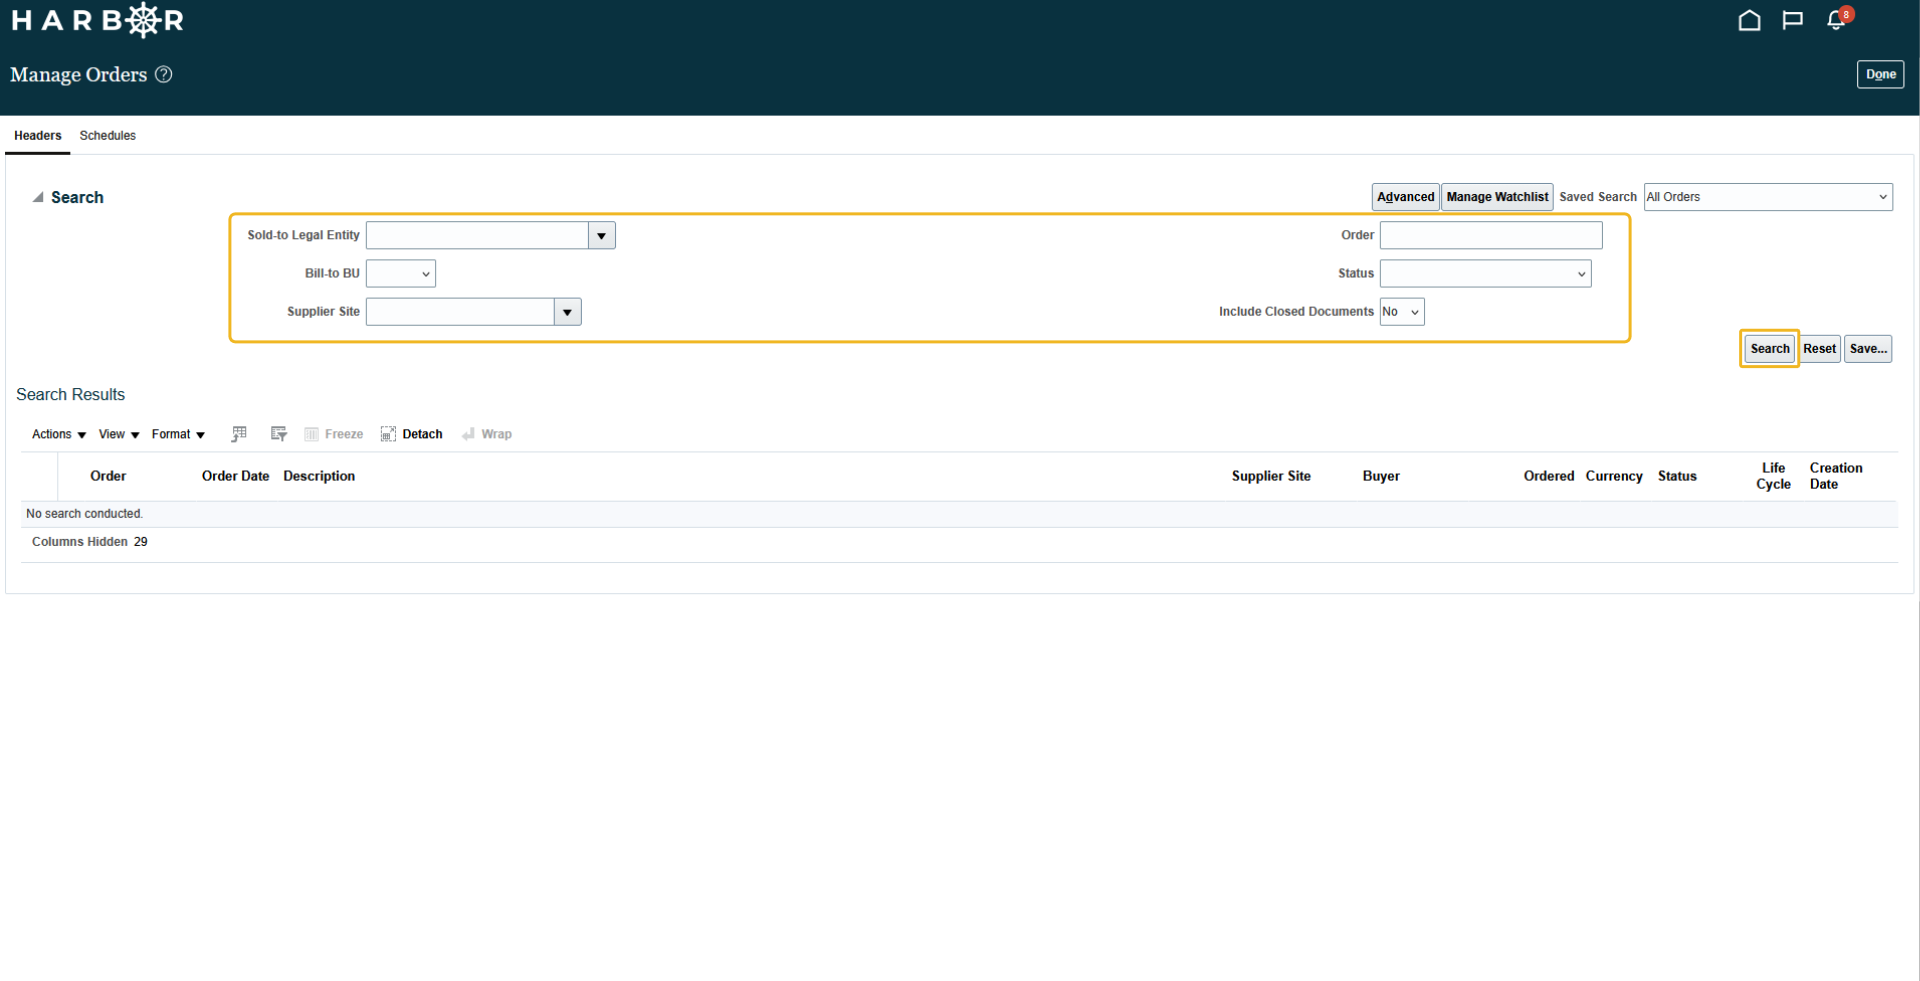Viewport: 1920px width, 981px height.
Task: Switch to the Schedules tab
Action: [108, 136]
